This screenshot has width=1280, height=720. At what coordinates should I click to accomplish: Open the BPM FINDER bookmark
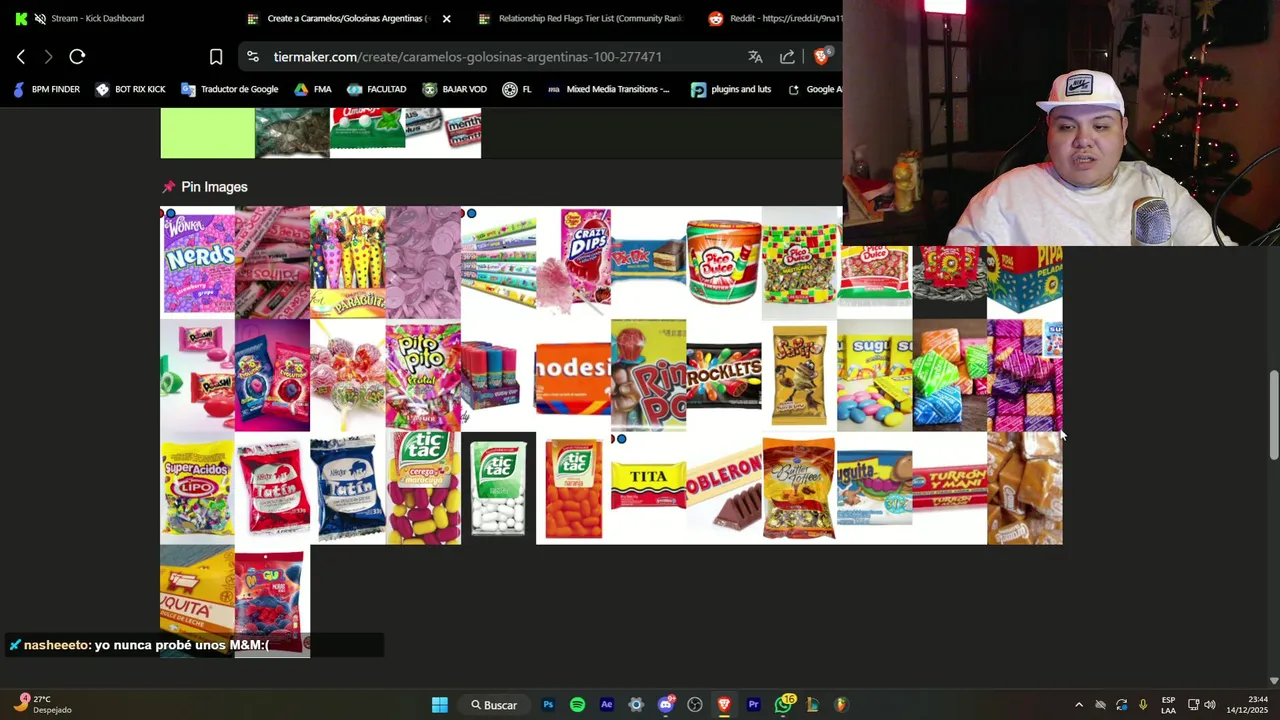click(x=46, y=89)
